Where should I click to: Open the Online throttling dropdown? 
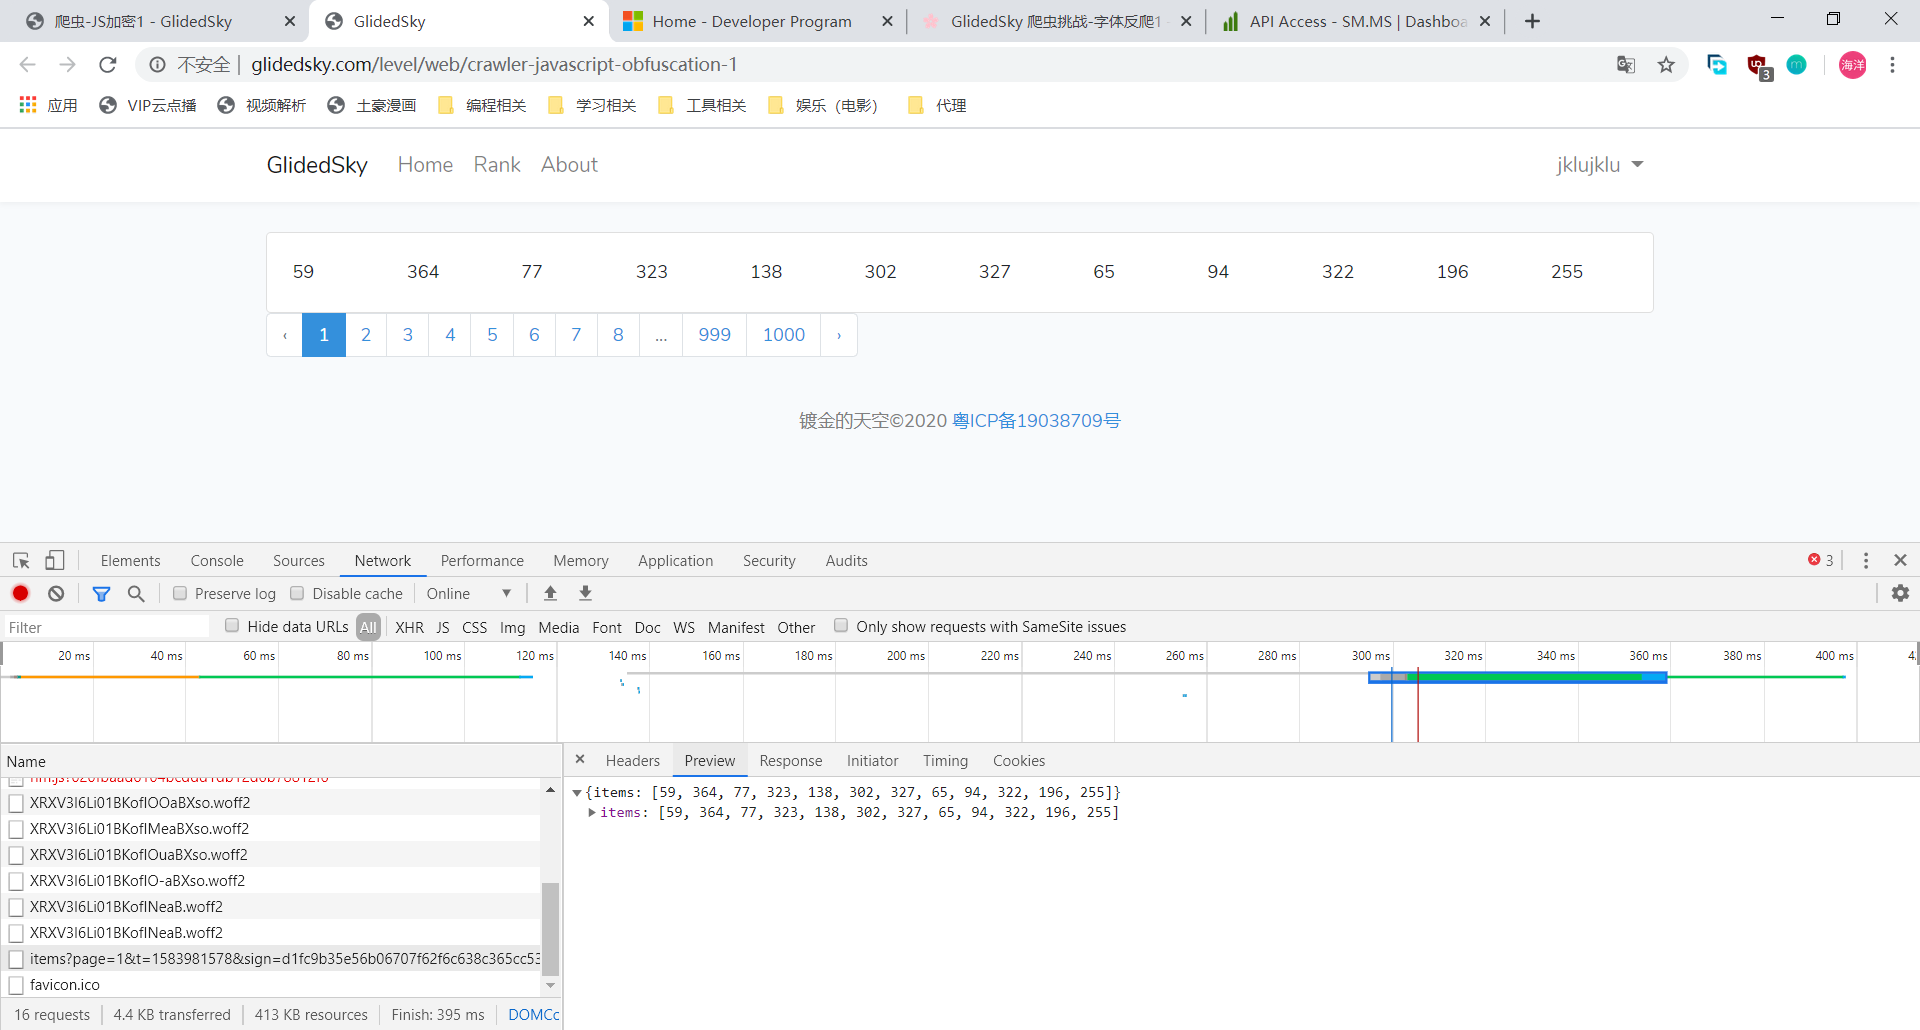click(x=469, y=593)
